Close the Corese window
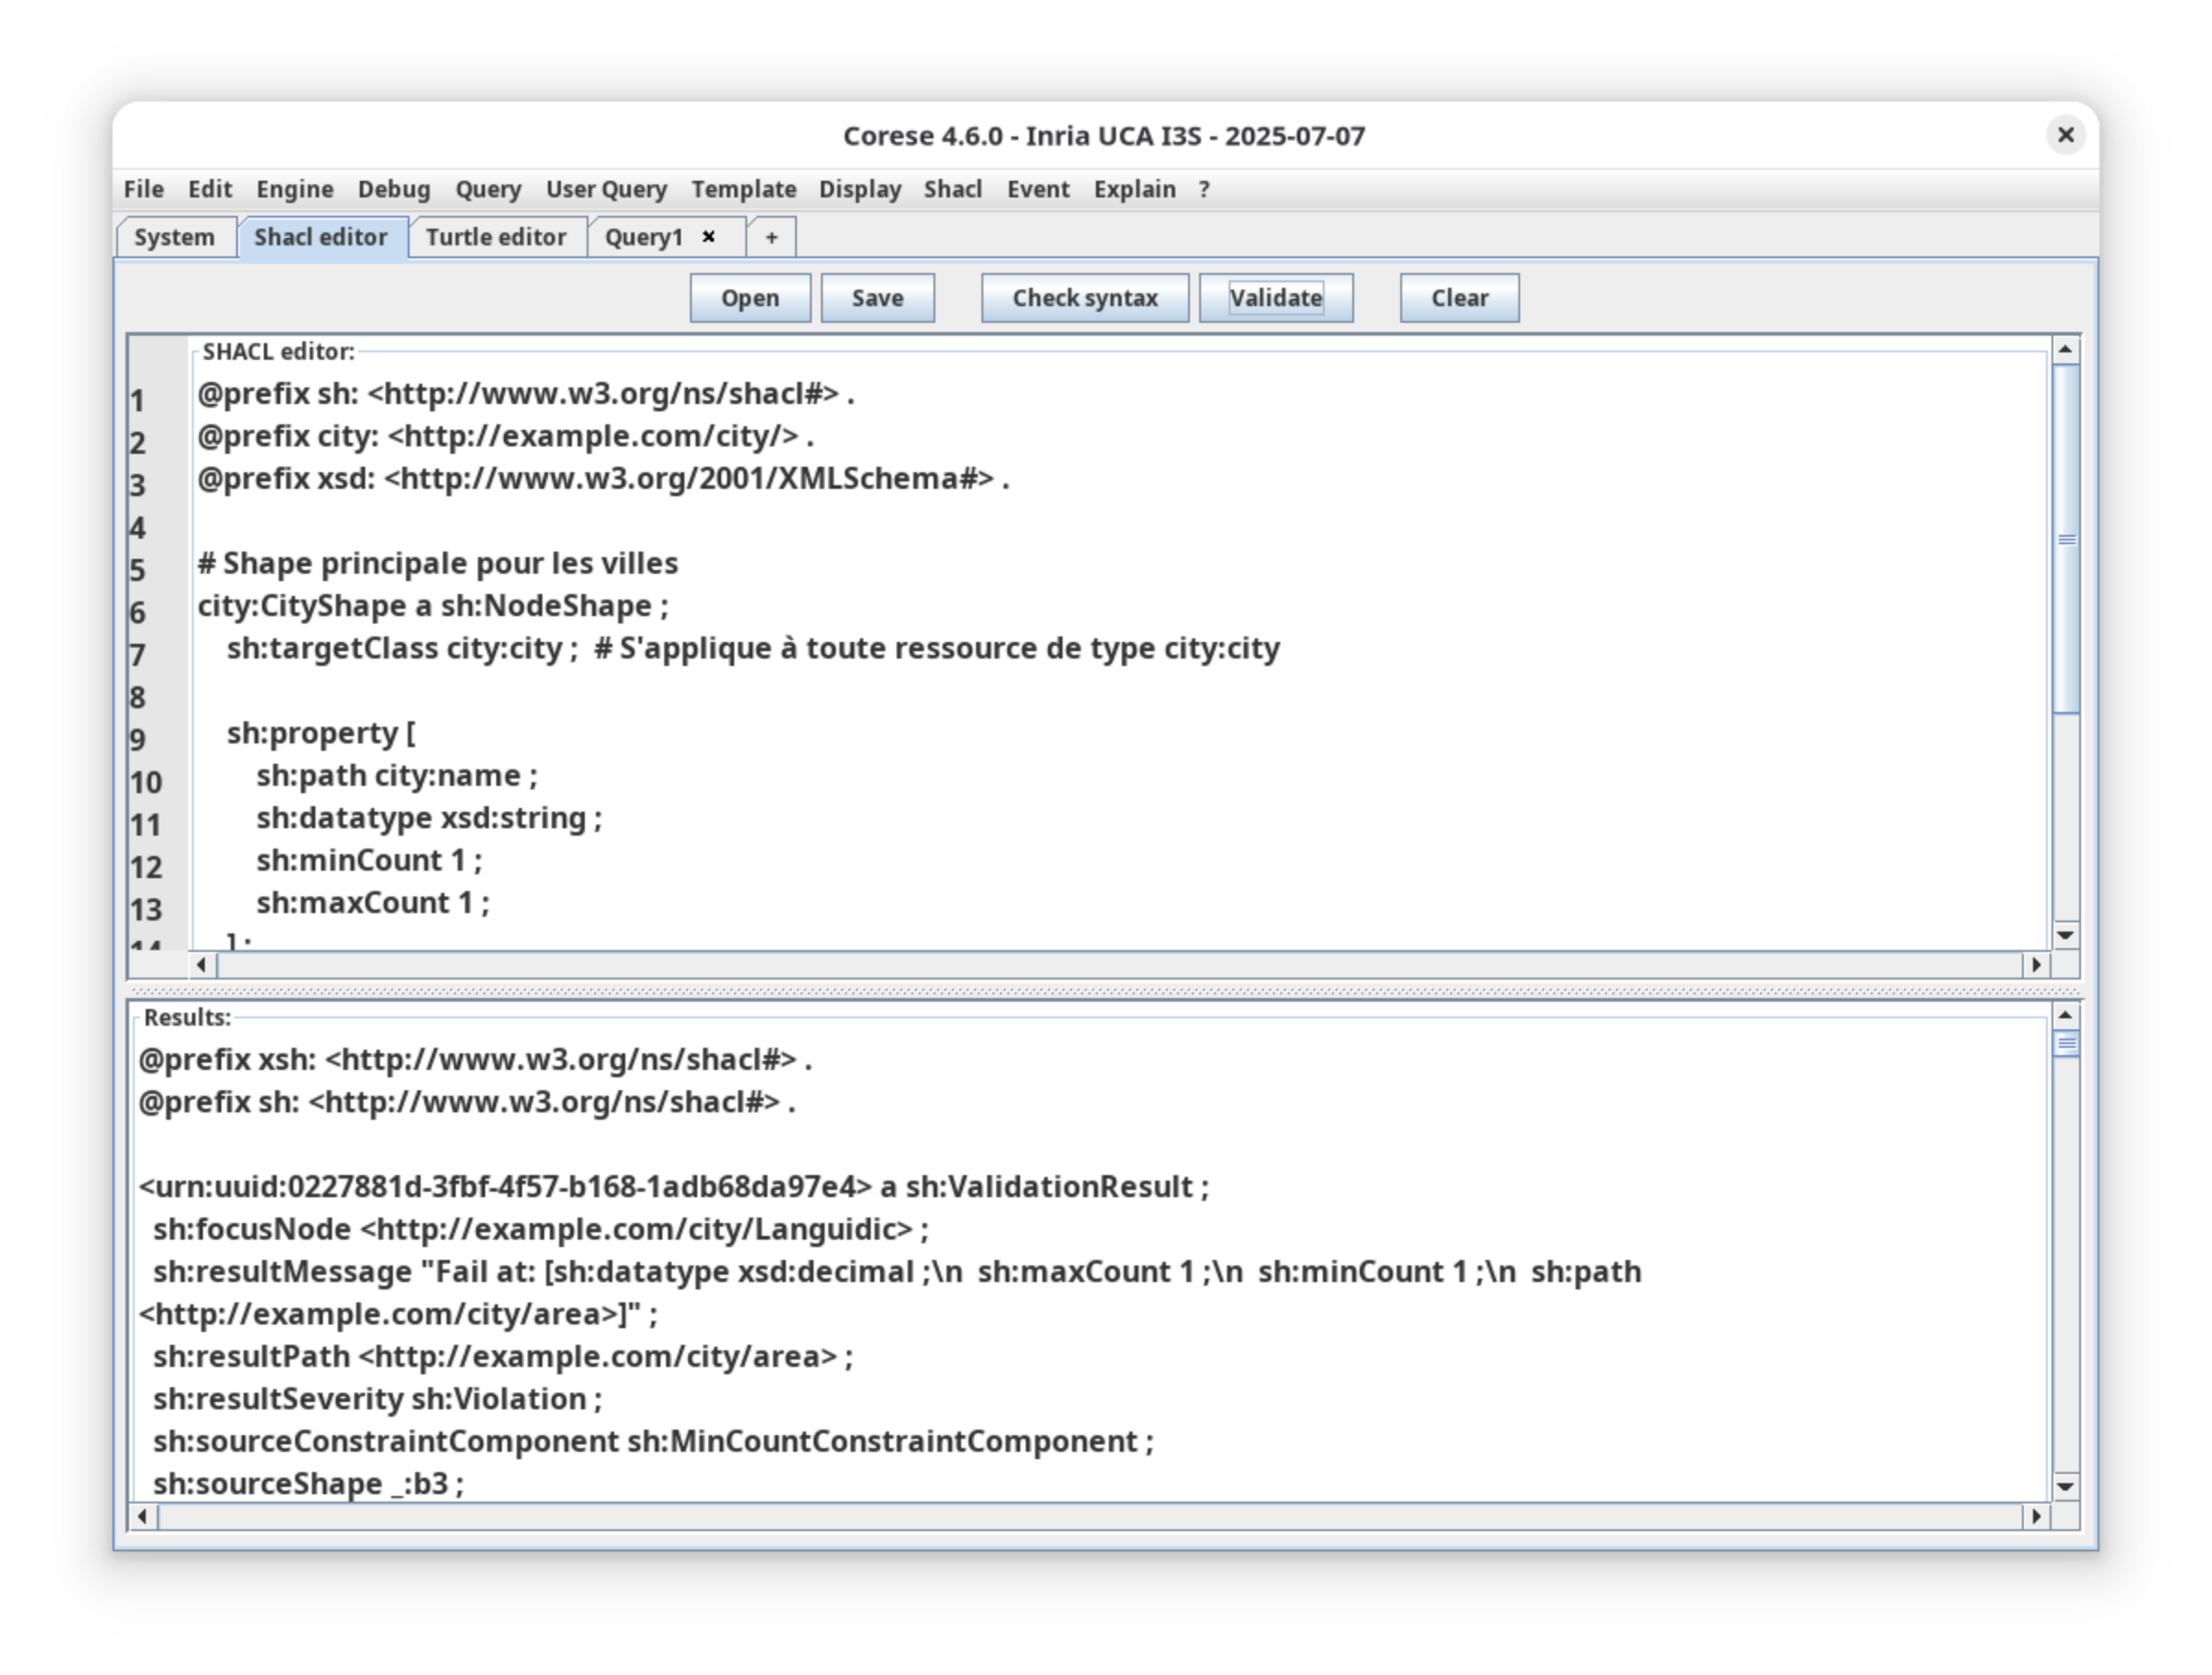 click(2065, 135)
